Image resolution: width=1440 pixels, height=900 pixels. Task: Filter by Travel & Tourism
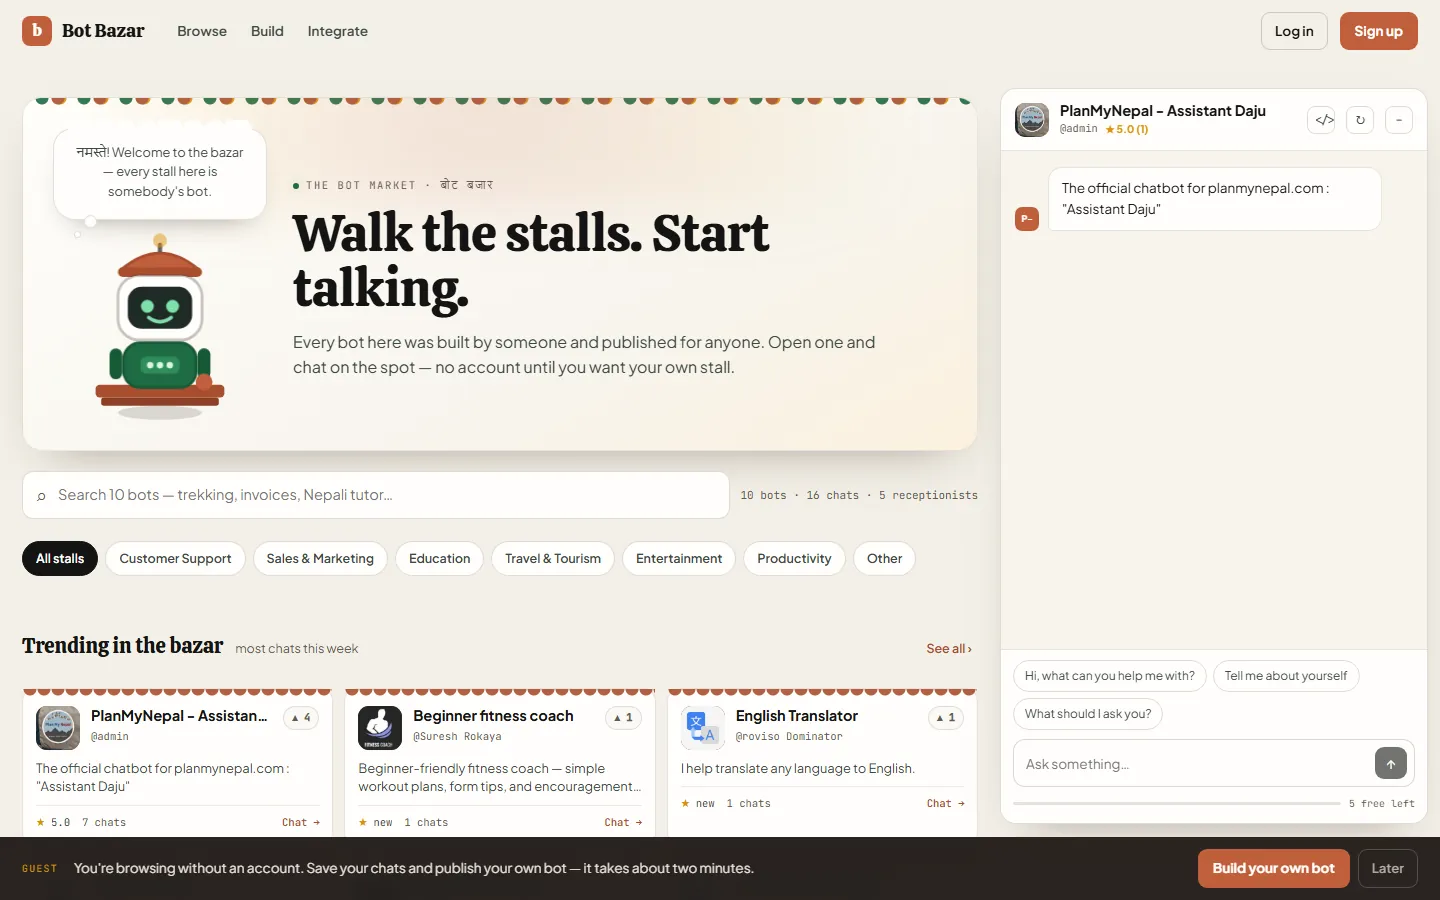point(553,558)
